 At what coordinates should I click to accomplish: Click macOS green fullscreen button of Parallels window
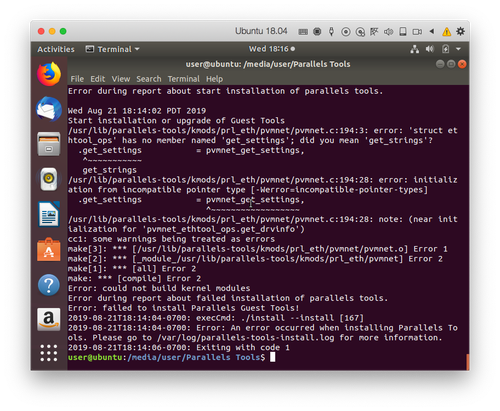63,31
